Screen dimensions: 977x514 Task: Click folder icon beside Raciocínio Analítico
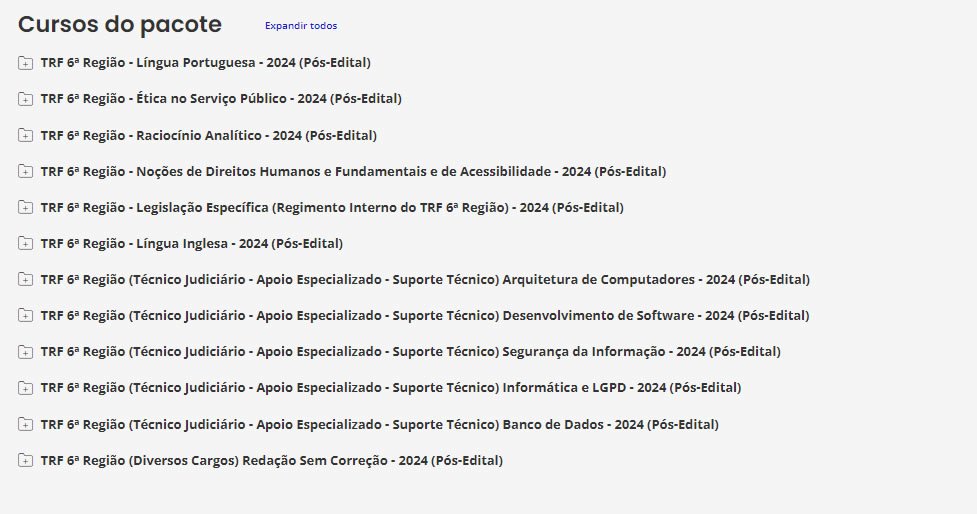coord(25,135)
